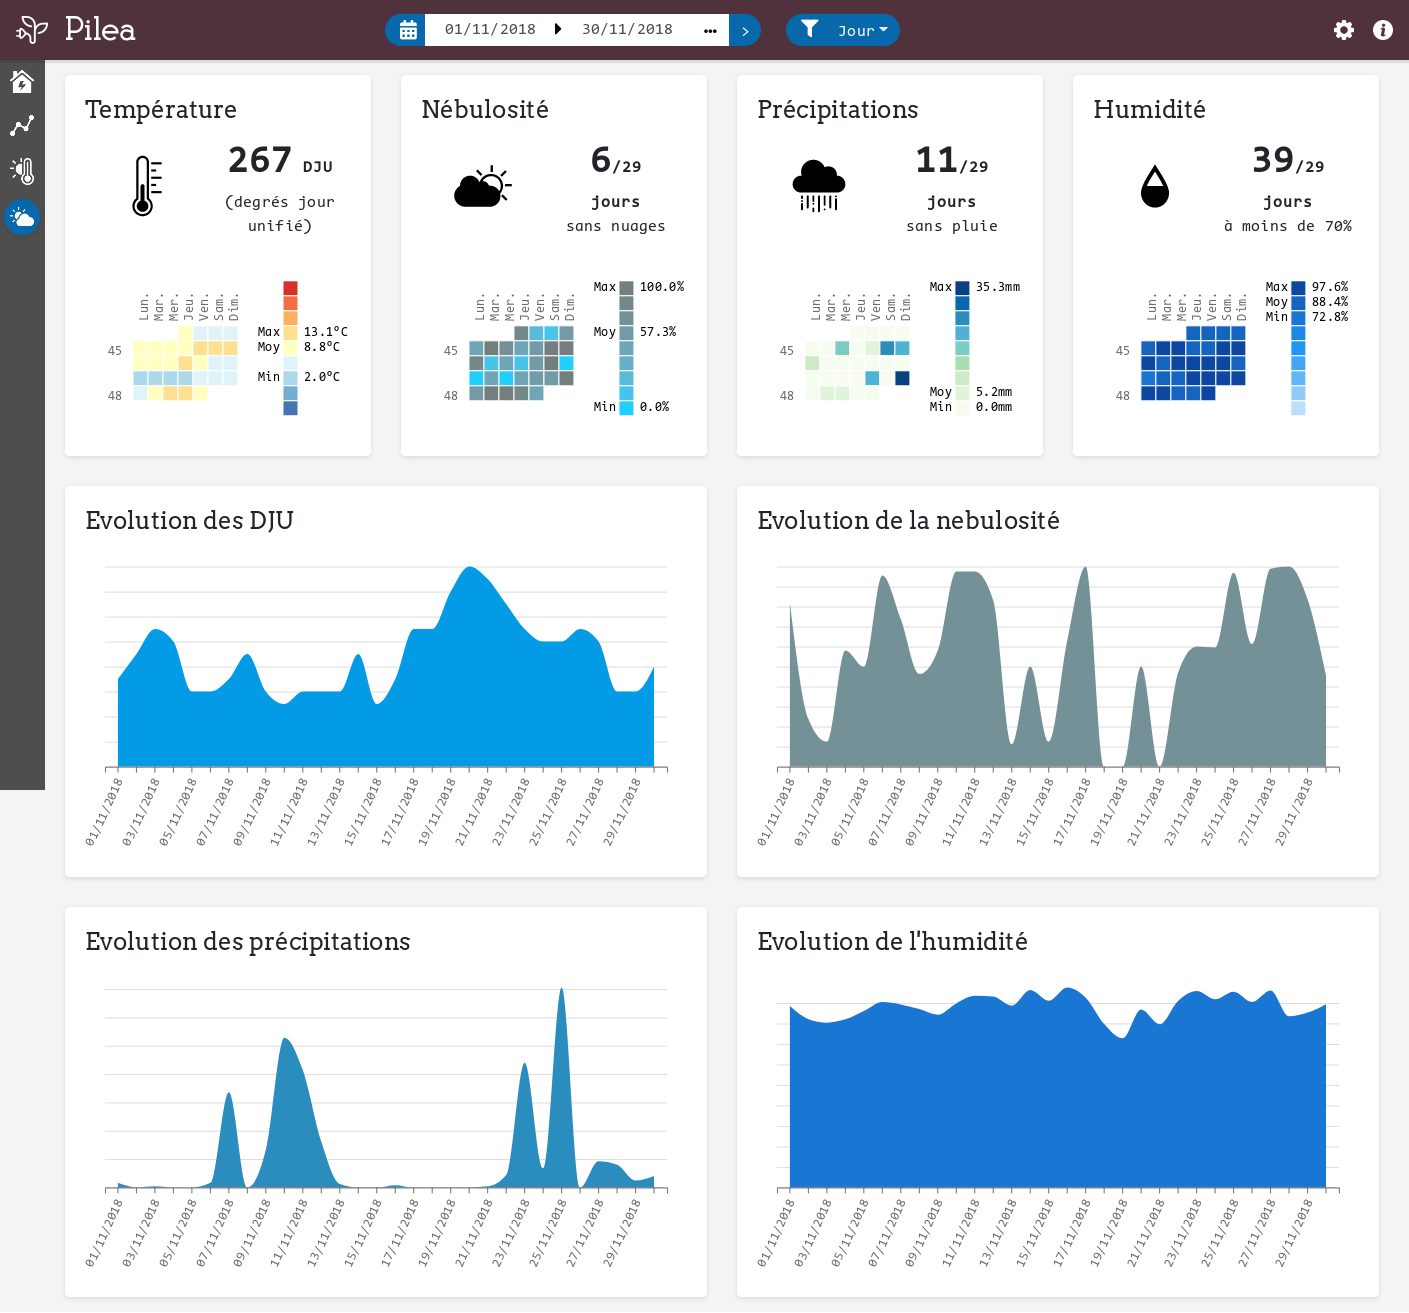Screen dimensions: 1409x1313
Task: Go to next period arrow button
Action: coord(745,30)
